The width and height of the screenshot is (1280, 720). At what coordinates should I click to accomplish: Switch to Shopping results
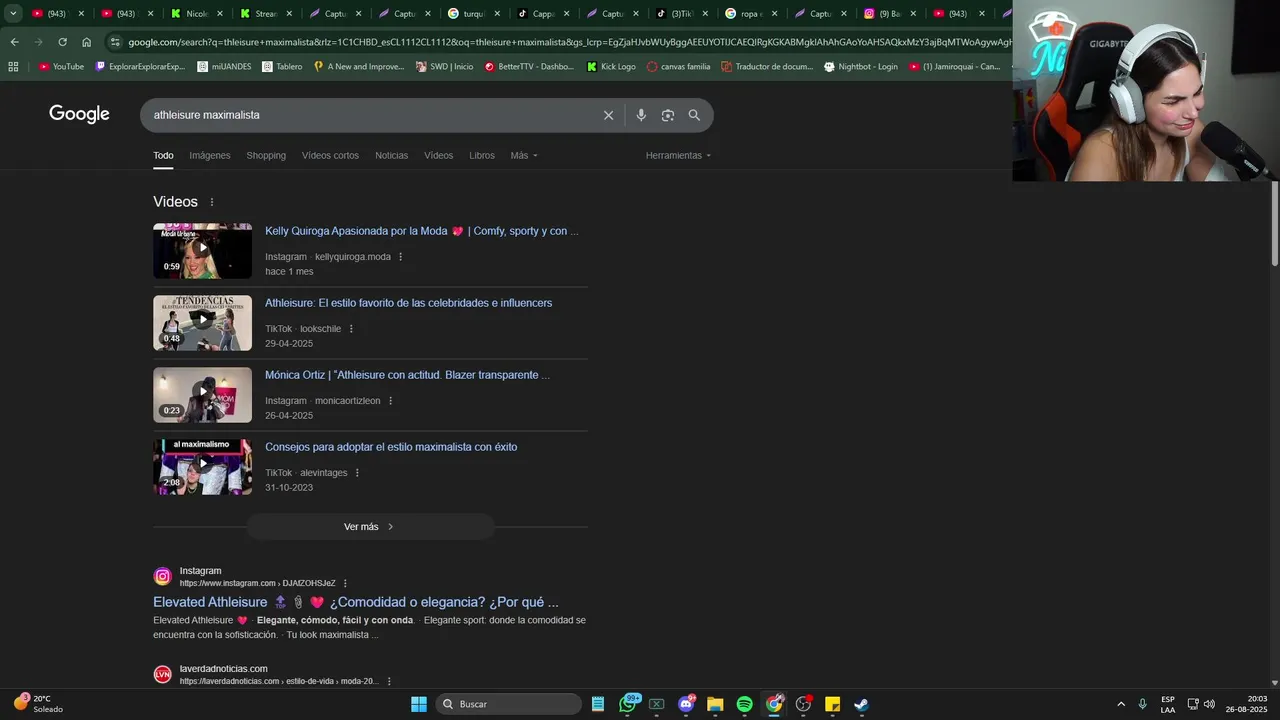[x=266, y=155]
